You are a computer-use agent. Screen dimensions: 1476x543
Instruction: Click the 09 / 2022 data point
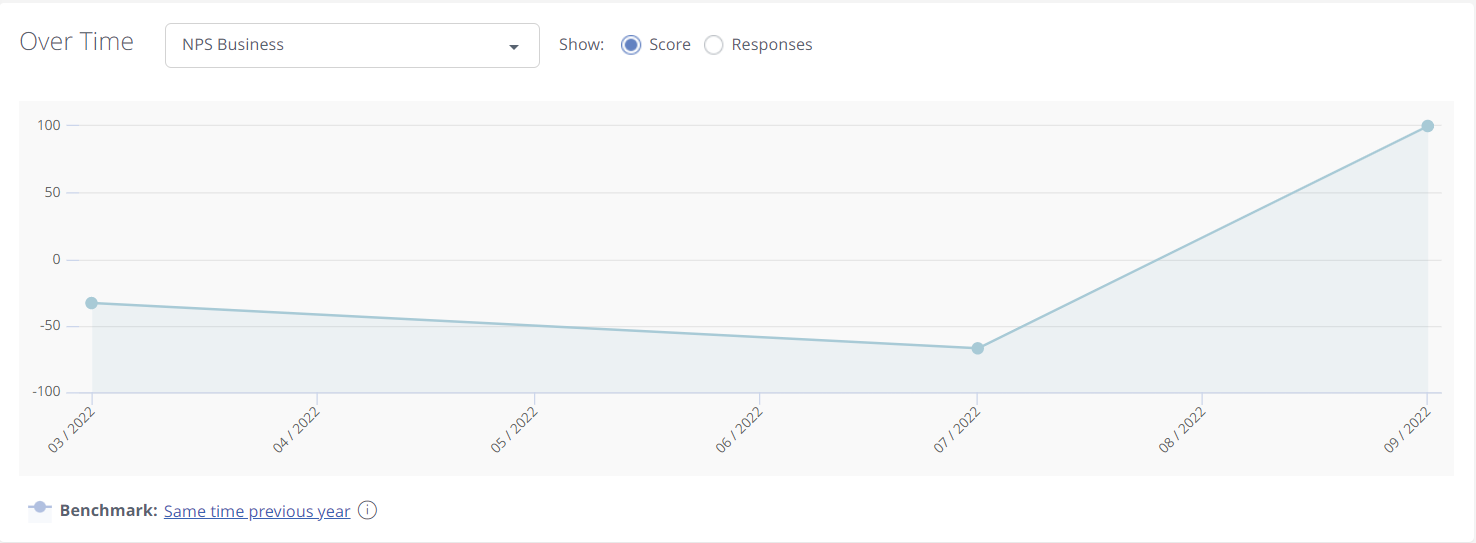(x=1428, y=126)
